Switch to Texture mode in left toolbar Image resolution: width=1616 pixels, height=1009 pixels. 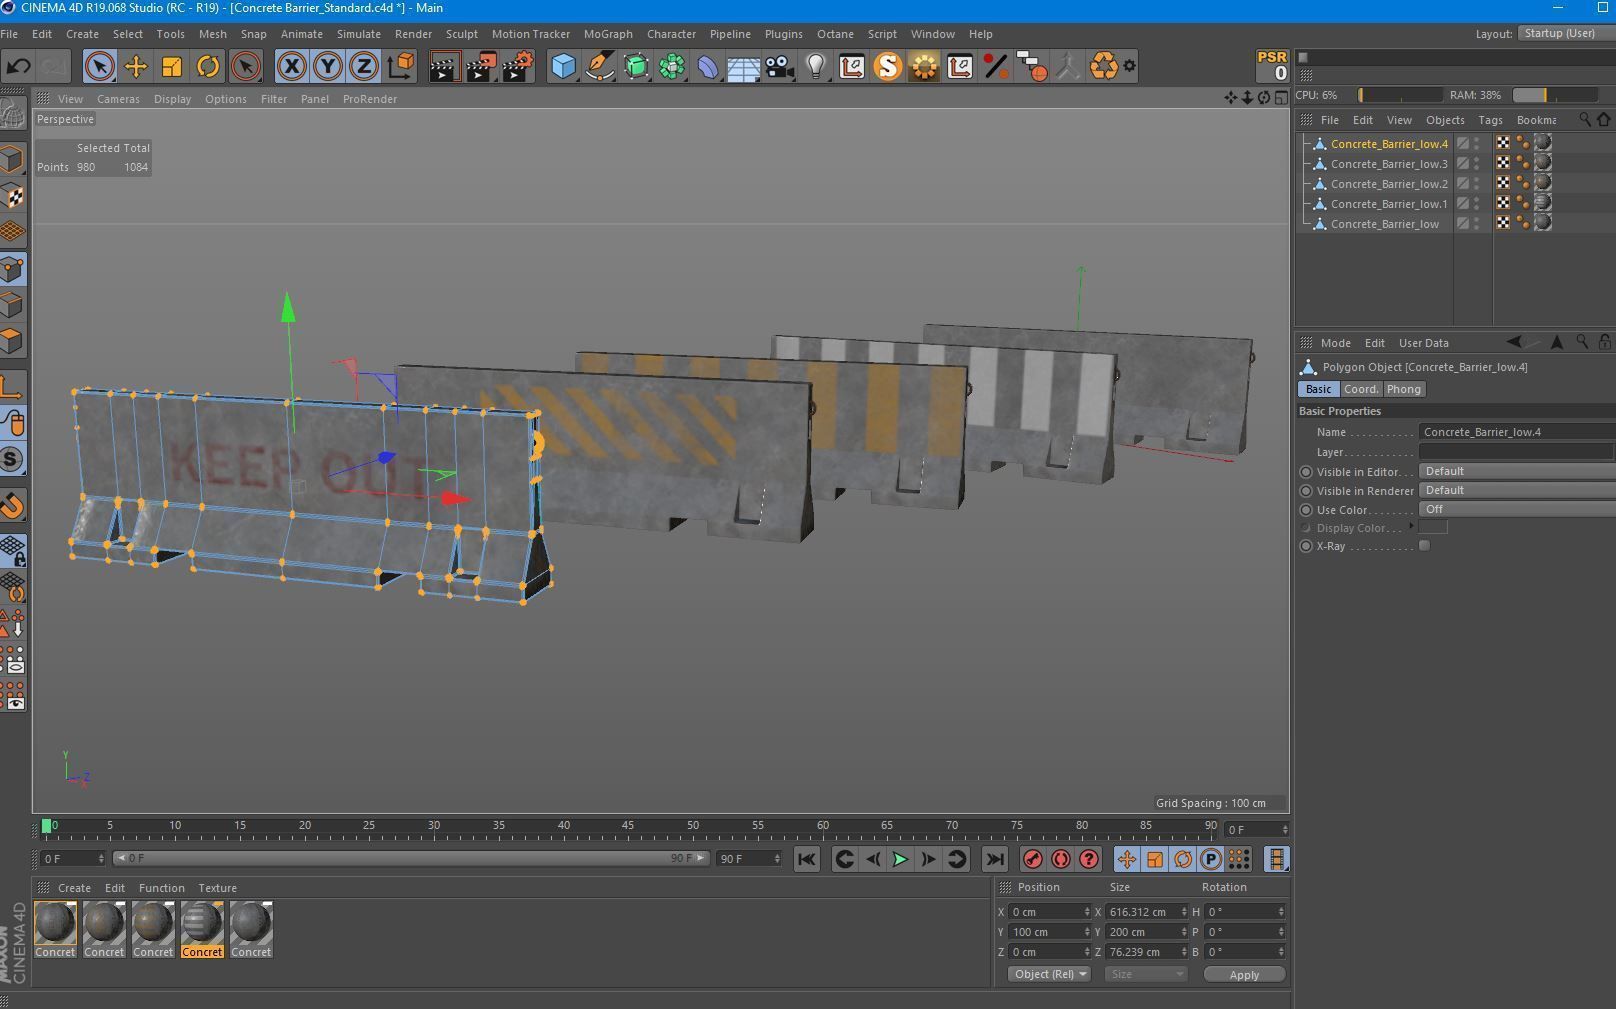click(x=12, y=196)
